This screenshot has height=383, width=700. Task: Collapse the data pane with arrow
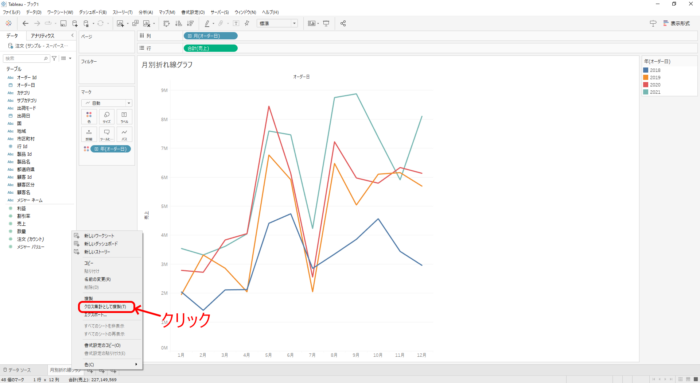pos(72,35)
